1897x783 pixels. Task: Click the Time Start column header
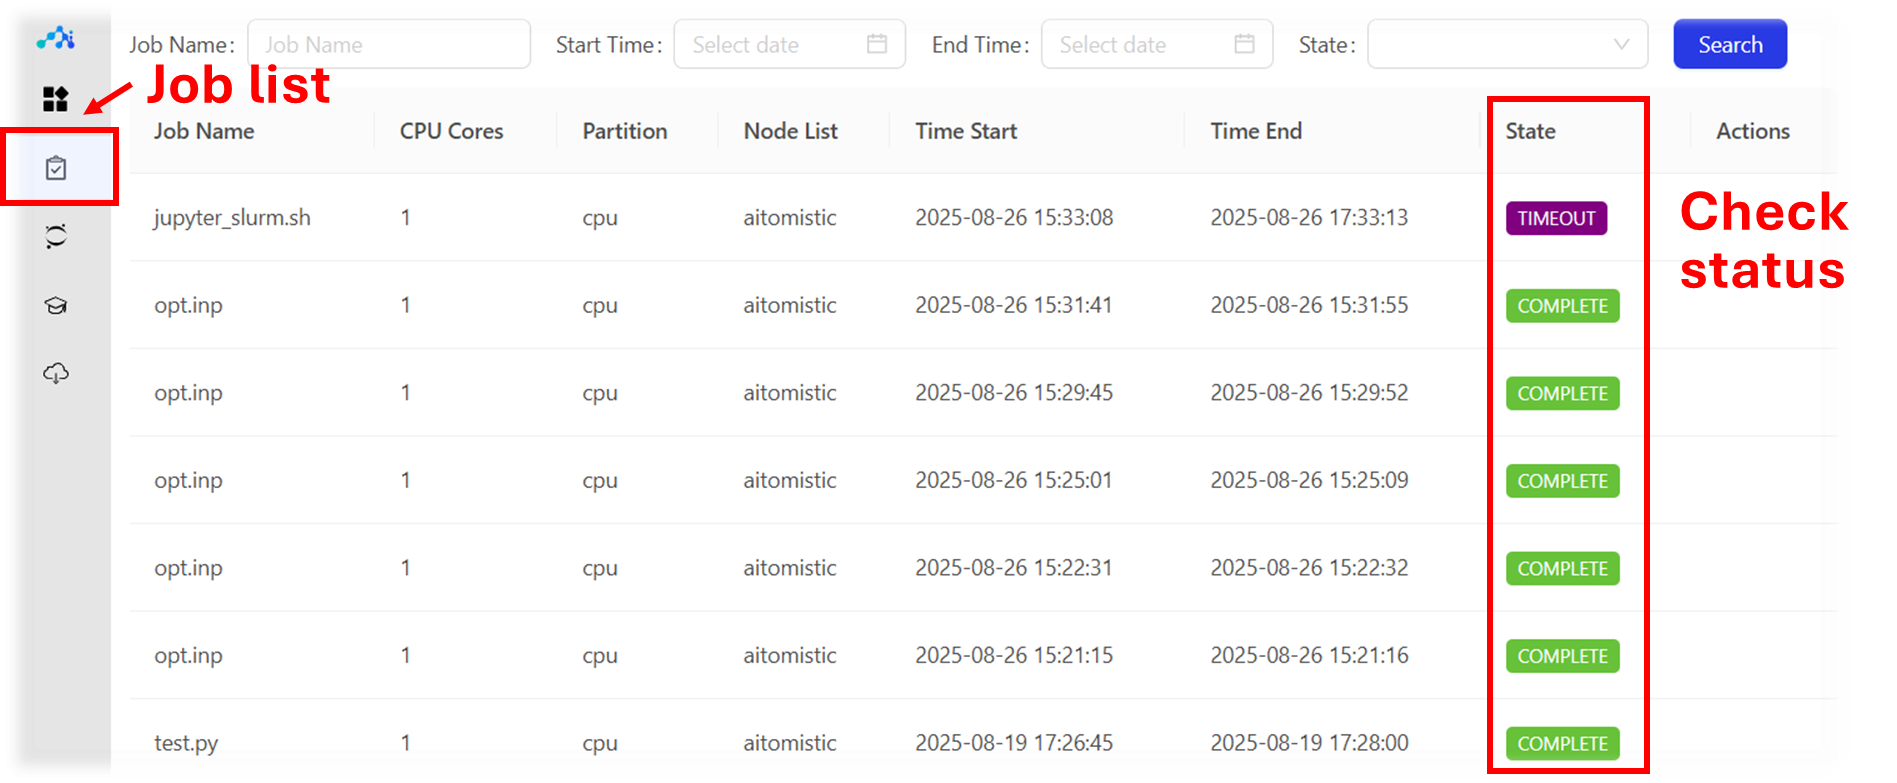[x=966, y=131]
